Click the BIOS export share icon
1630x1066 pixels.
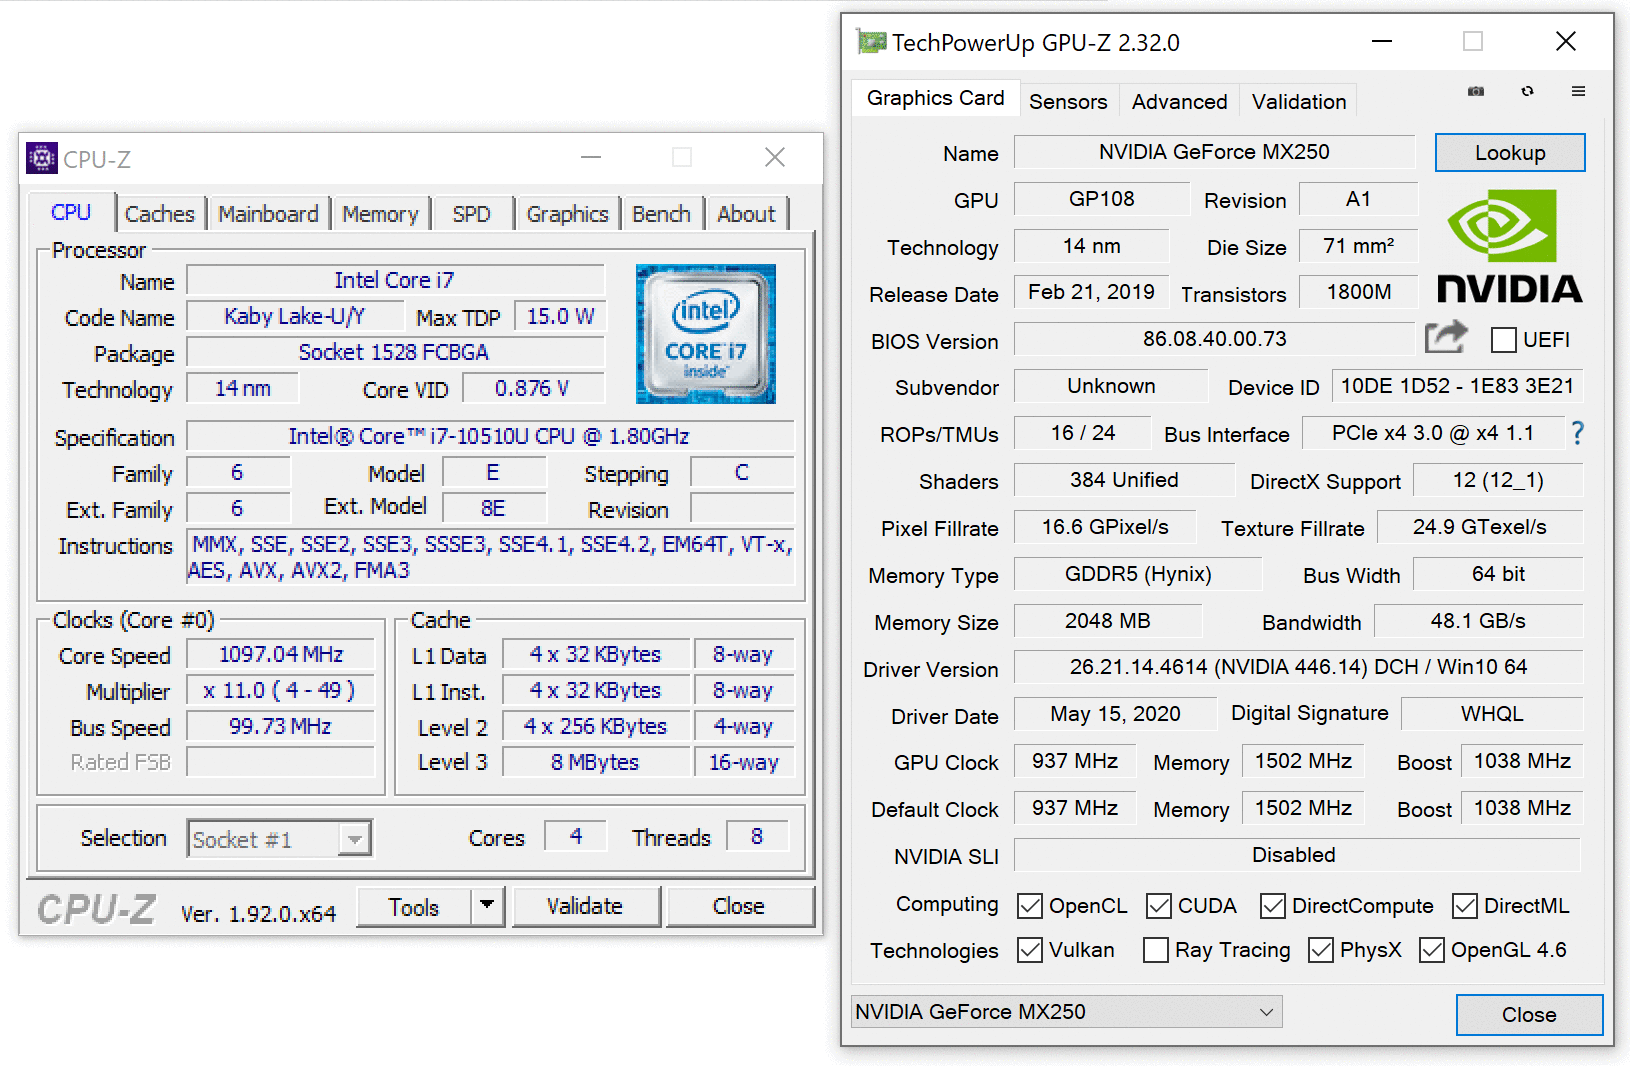pyautogui.click(x=1445, y=338)
